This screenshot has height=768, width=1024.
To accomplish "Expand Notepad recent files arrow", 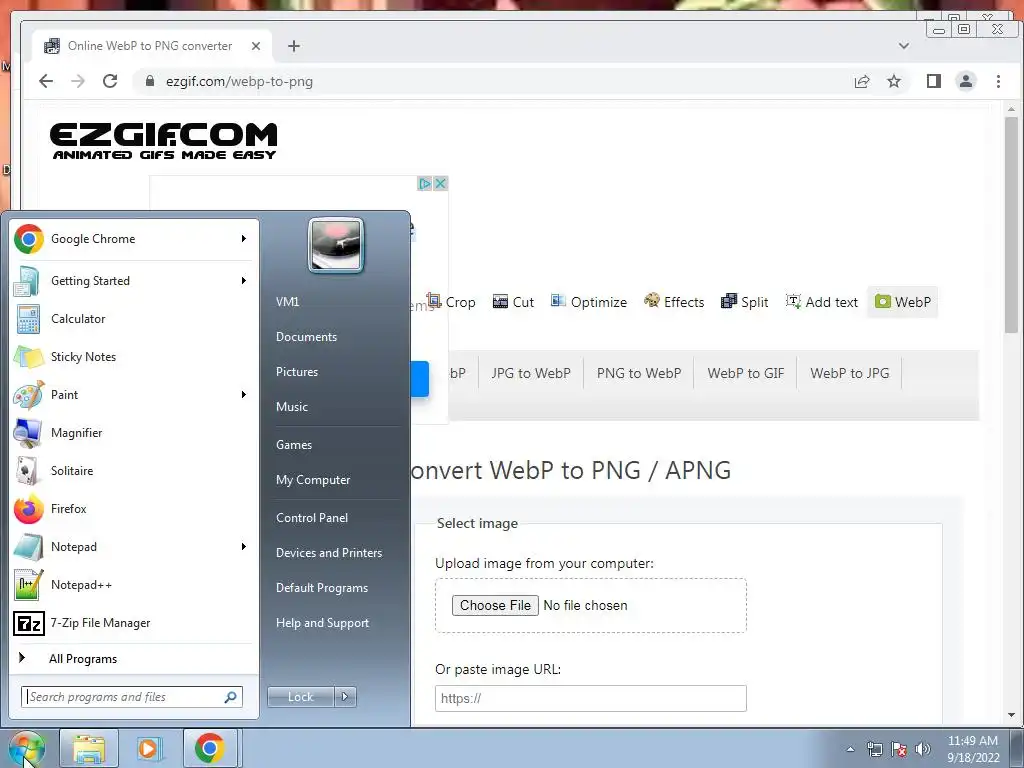I will (244, 547).
